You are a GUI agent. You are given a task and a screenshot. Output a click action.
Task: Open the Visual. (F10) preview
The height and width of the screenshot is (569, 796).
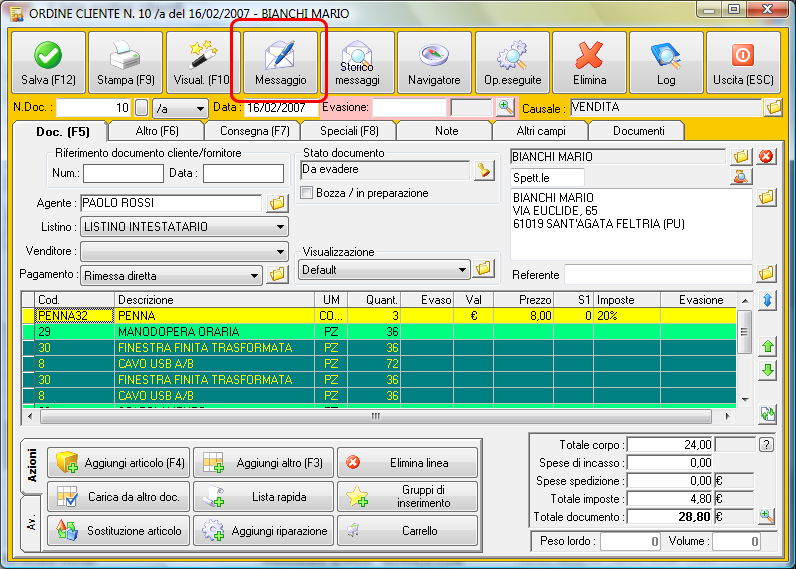pyautogui.click(x=203, y=62)
